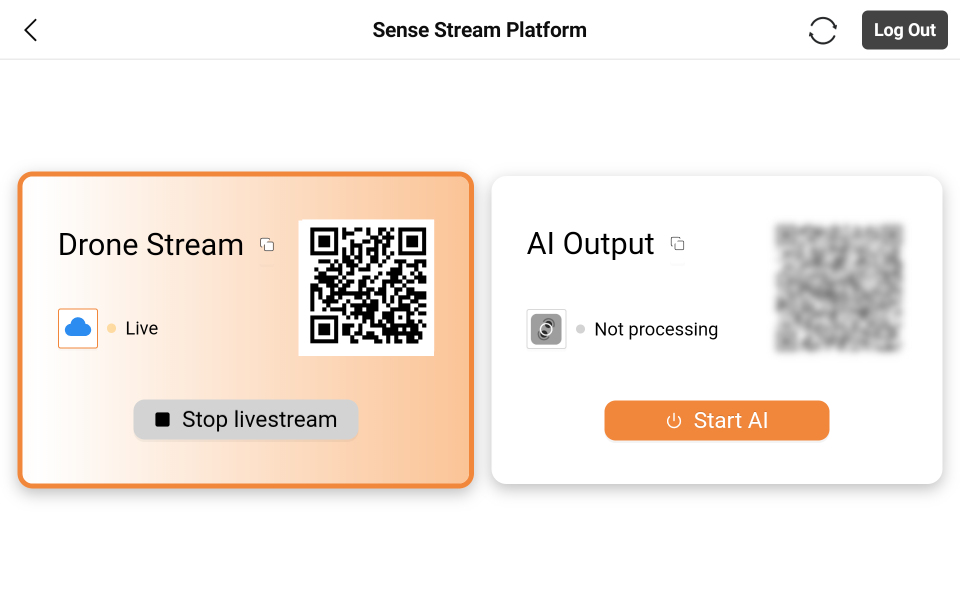
Task: Open the Drone Stream QR code
Action: [366, 287]
